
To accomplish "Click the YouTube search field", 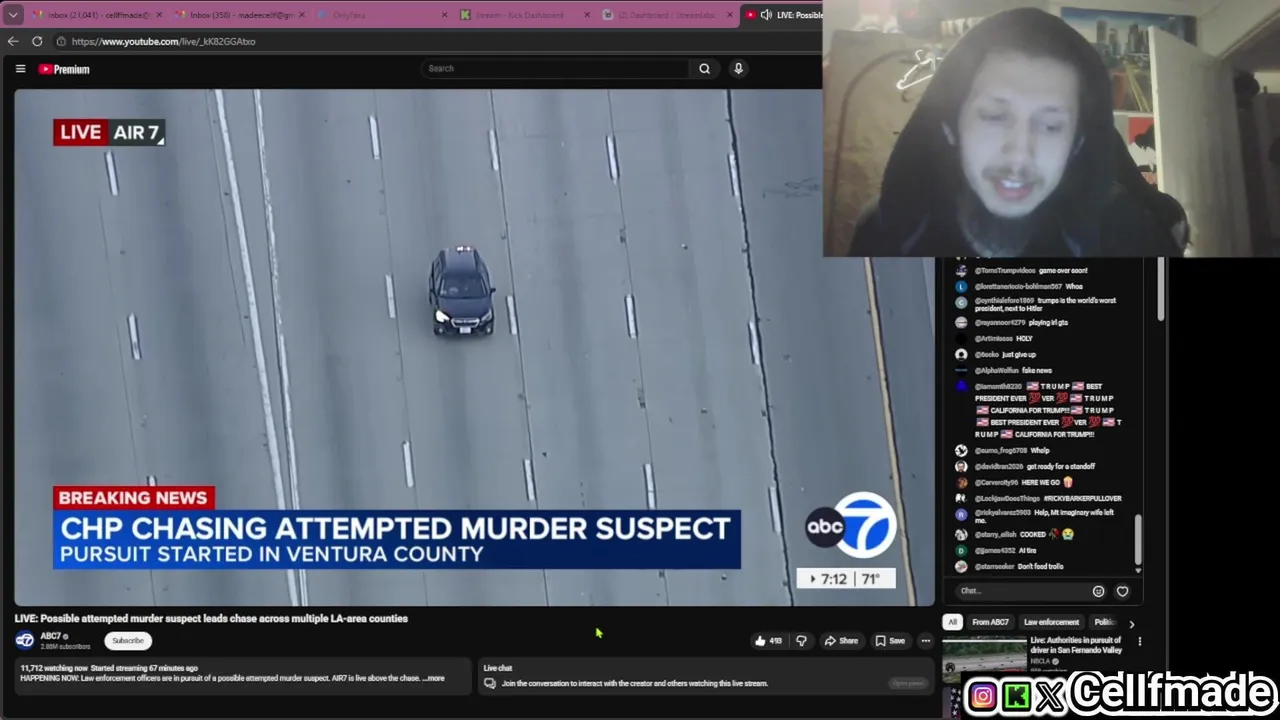I will click(x=555, y=68).
